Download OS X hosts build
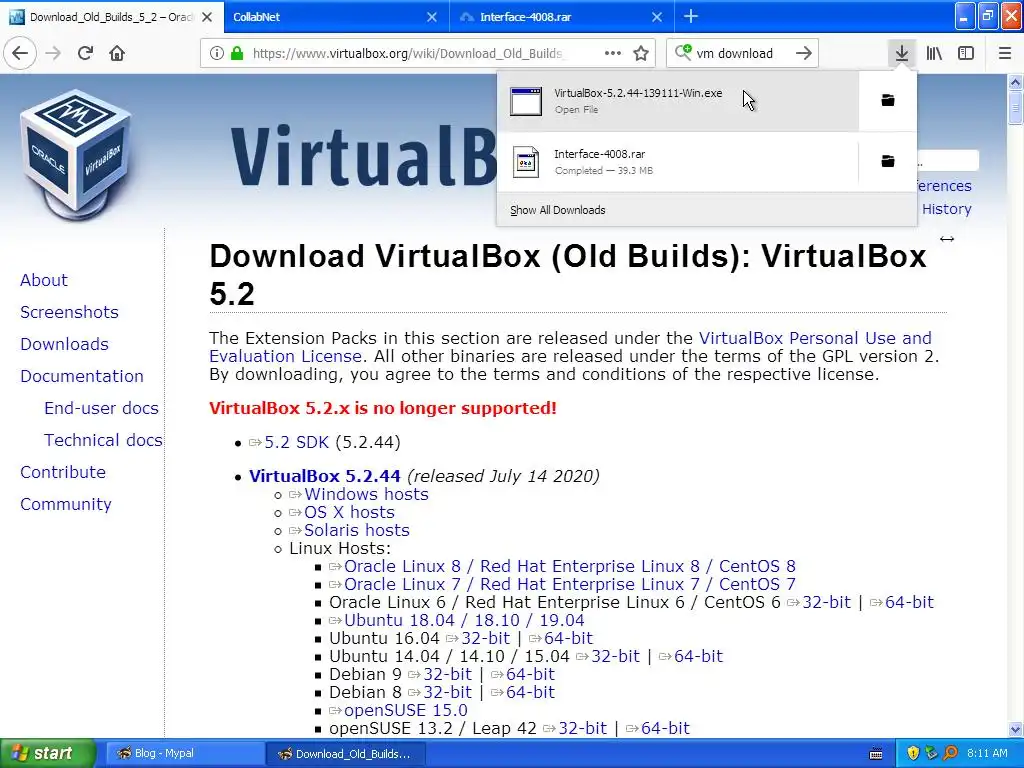The width and height of the screenshot is (1024, 768). [349, 512]
